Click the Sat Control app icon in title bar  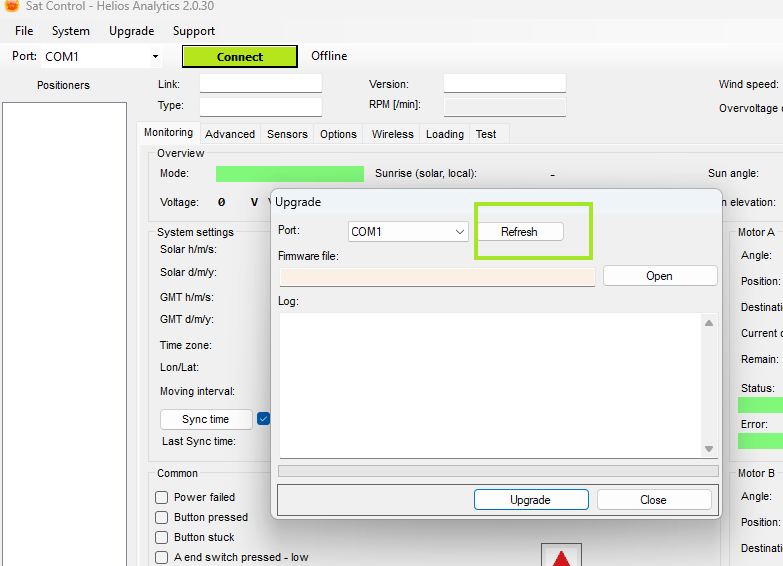click(x=11, y=5)
